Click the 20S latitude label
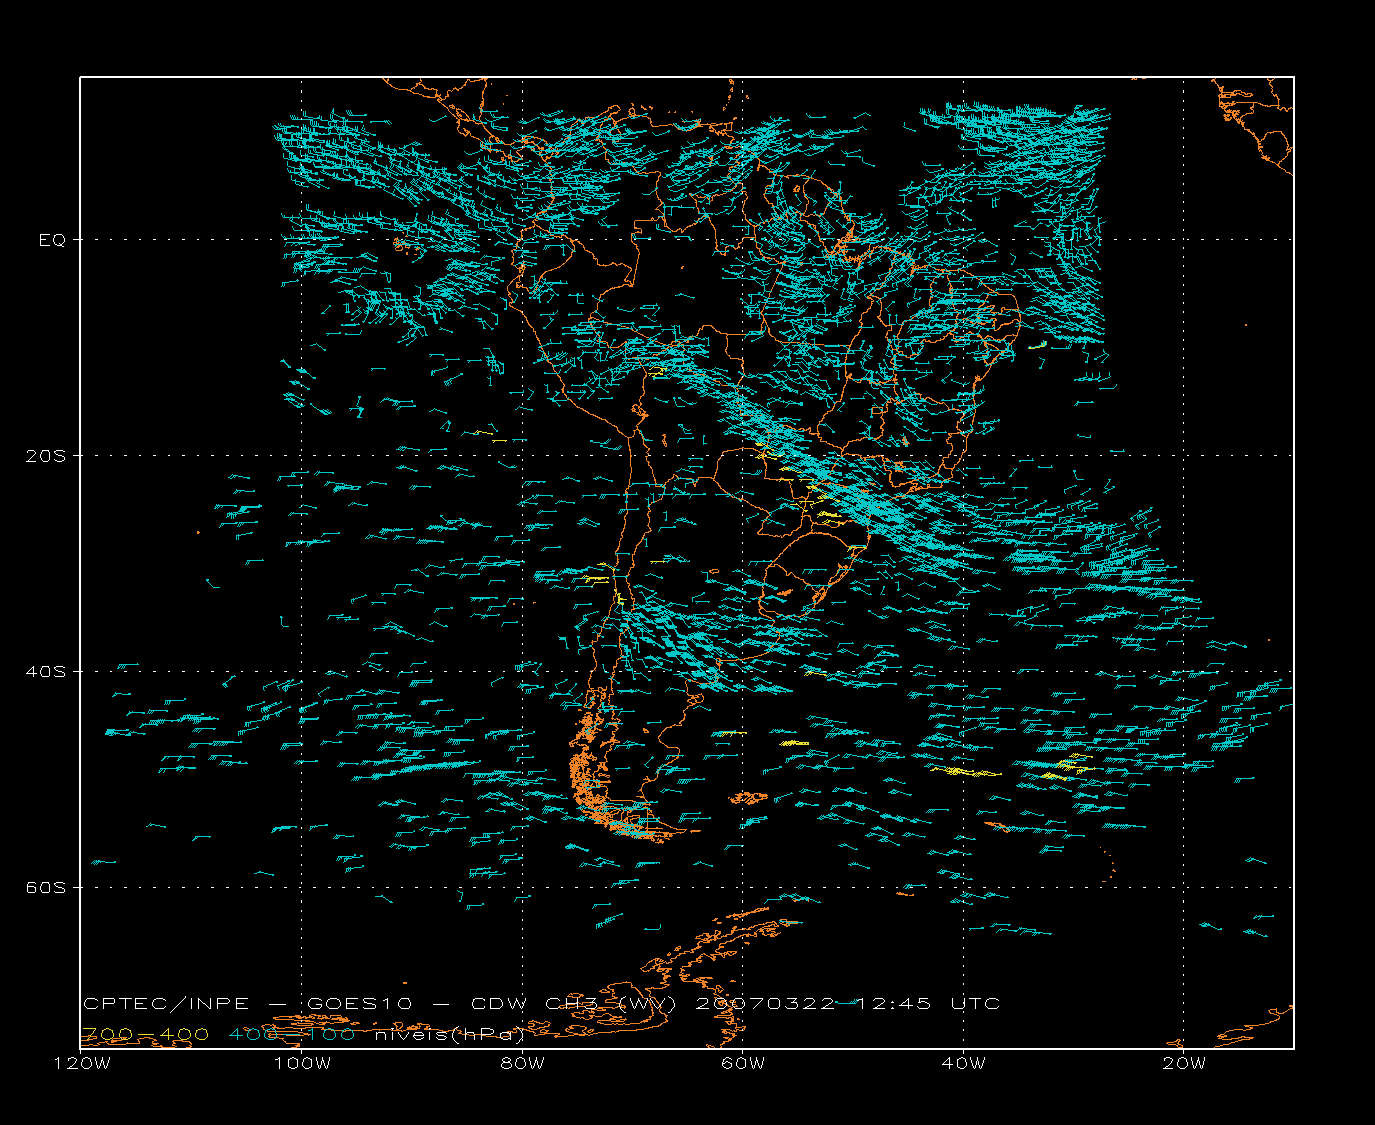Viewport: 1375px width, 1125px height. [46, 456]
